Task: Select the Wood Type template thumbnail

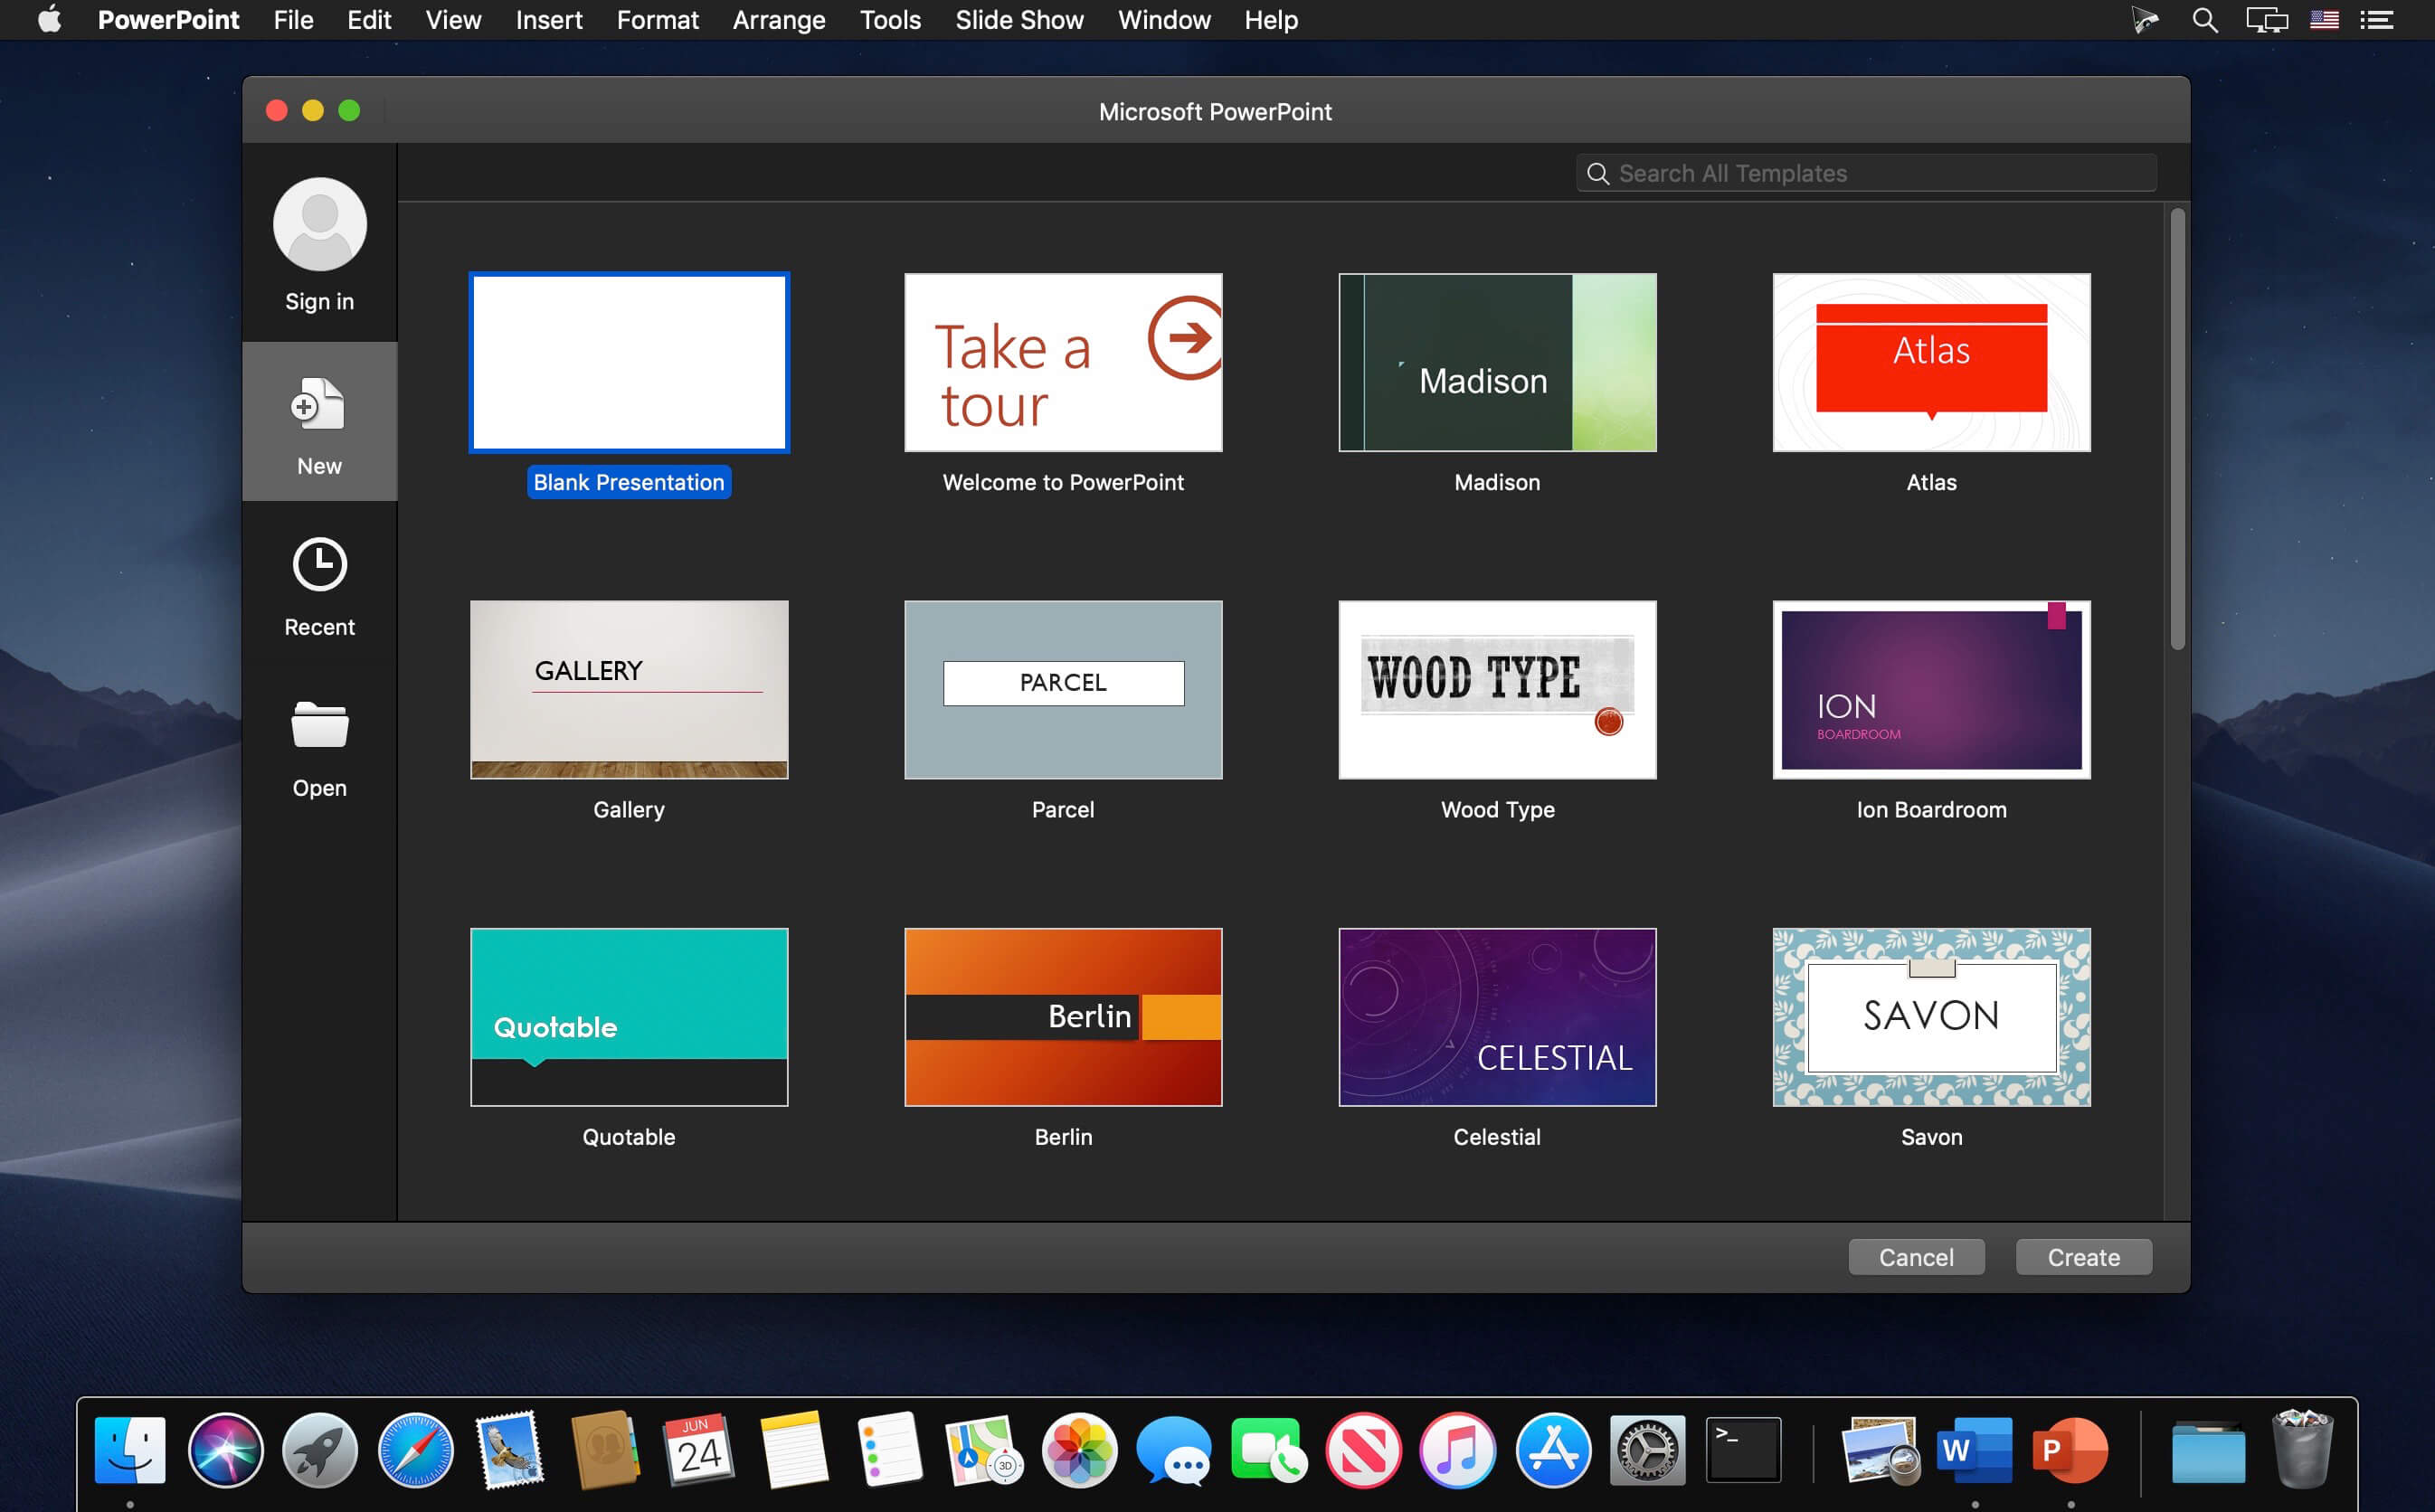Action: pyautogui.click(x=1496, y=688)
